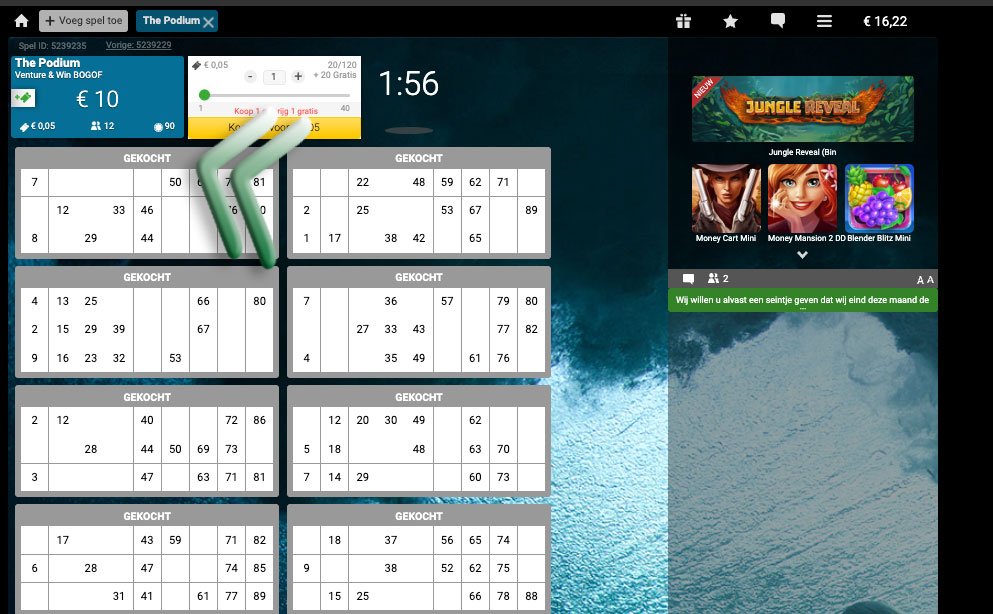Click the players count icon showing 12
Viewport: 993px width, 614px height.
point(96,126)
